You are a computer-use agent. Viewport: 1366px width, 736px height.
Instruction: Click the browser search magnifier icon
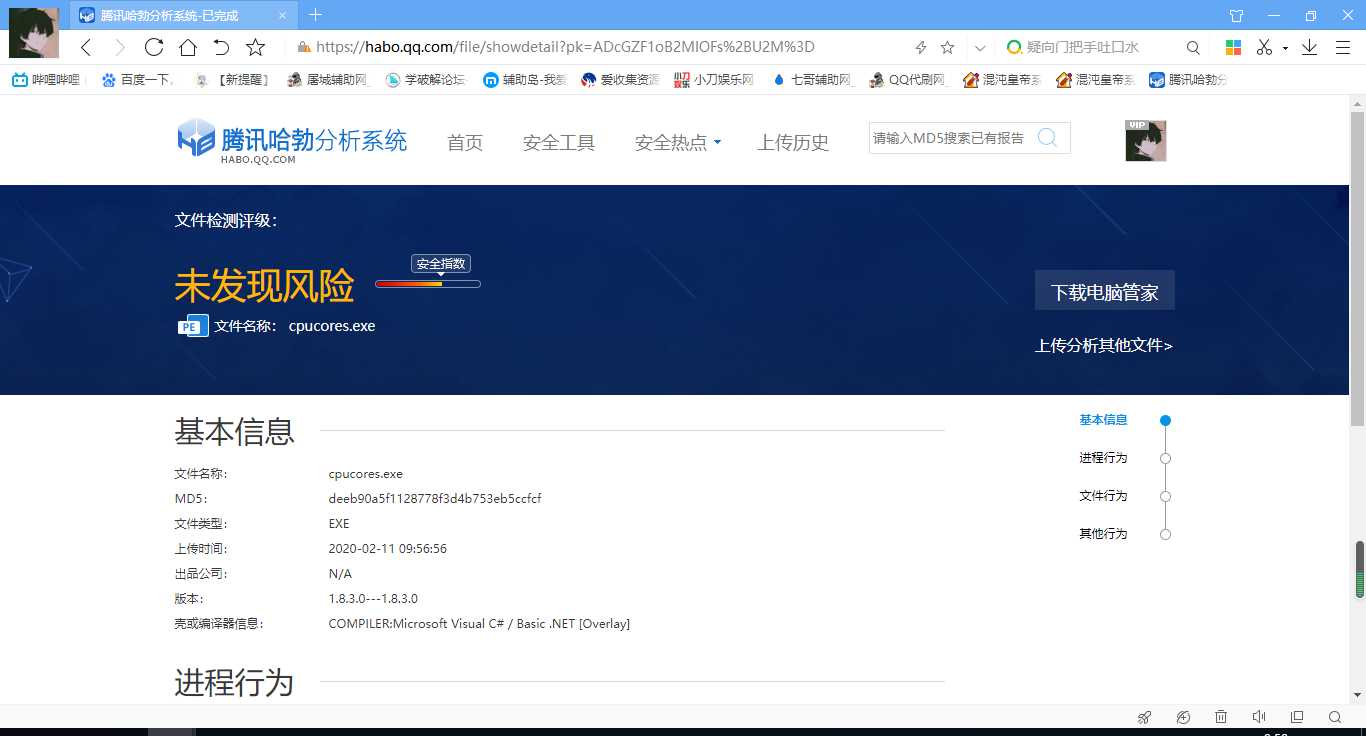click(x=1193, y=47)
